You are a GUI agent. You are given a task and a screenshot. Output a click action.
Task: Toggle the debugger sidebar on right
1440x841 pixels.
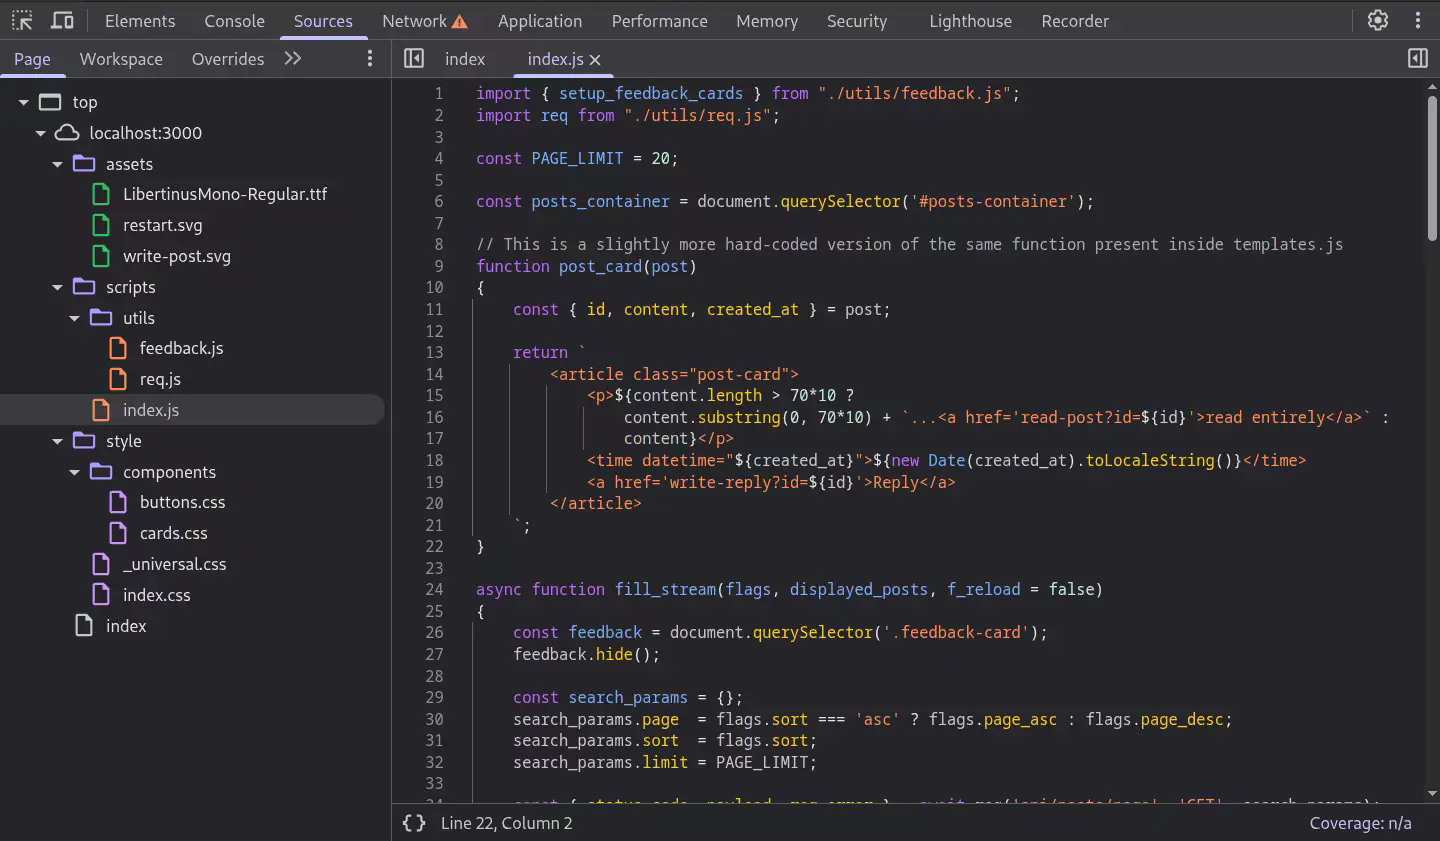(x=1417, y=59)
